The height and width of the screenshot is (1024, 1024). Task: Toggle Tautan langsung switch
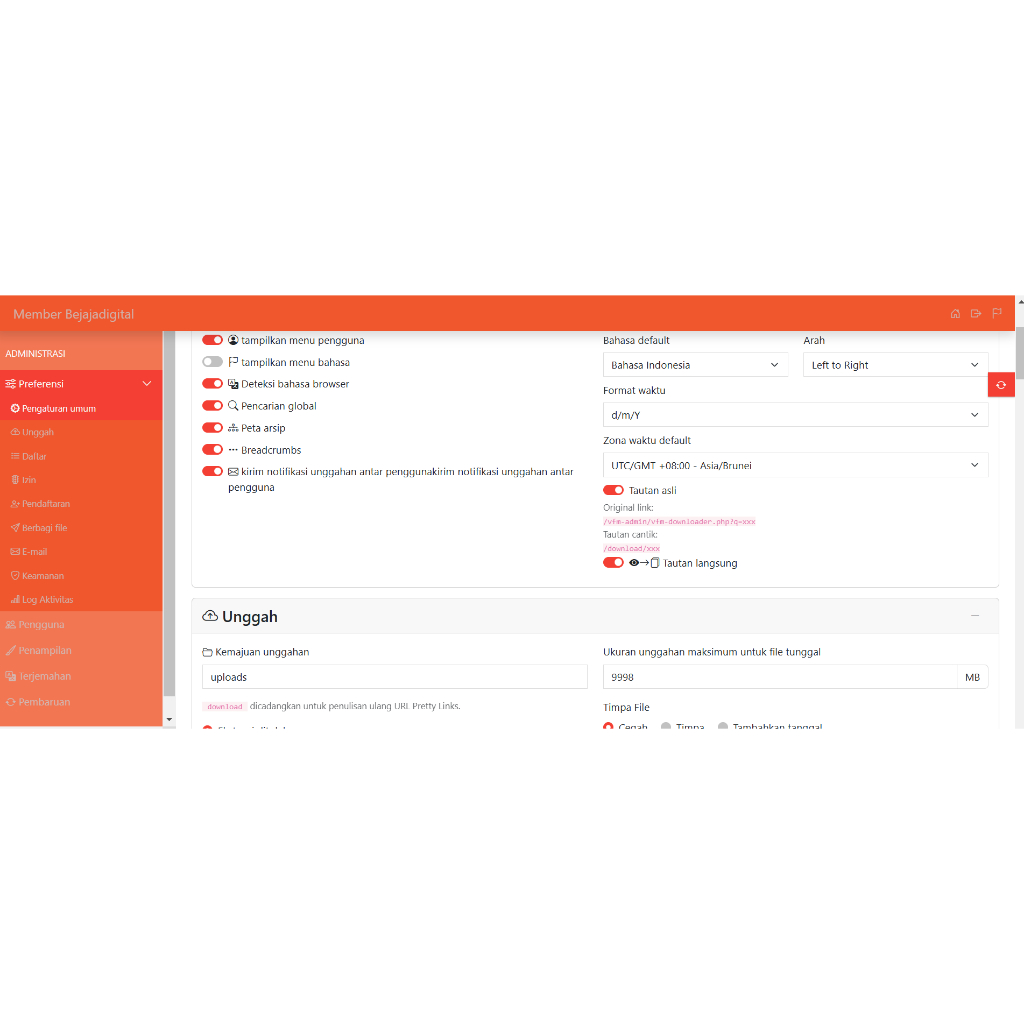coord(613,563)
